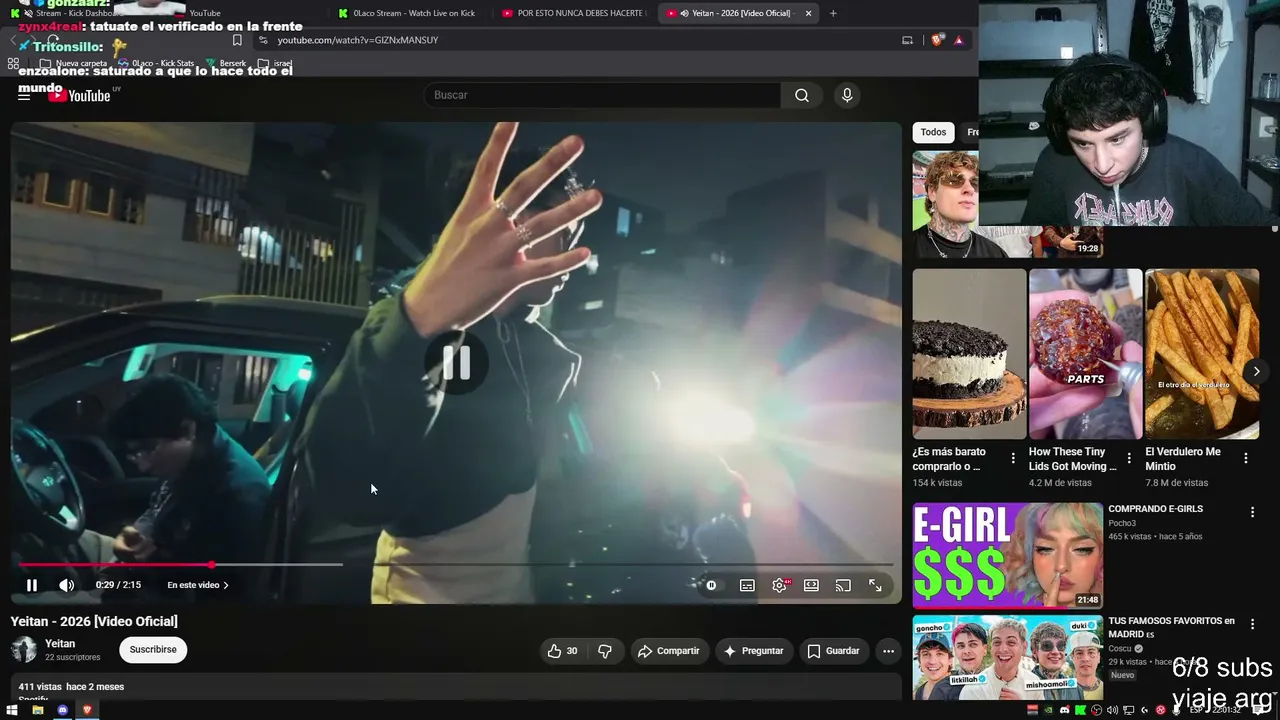Open File Explorer from the taskbar
Screen dimensions: 1280x720
[37, 710]
